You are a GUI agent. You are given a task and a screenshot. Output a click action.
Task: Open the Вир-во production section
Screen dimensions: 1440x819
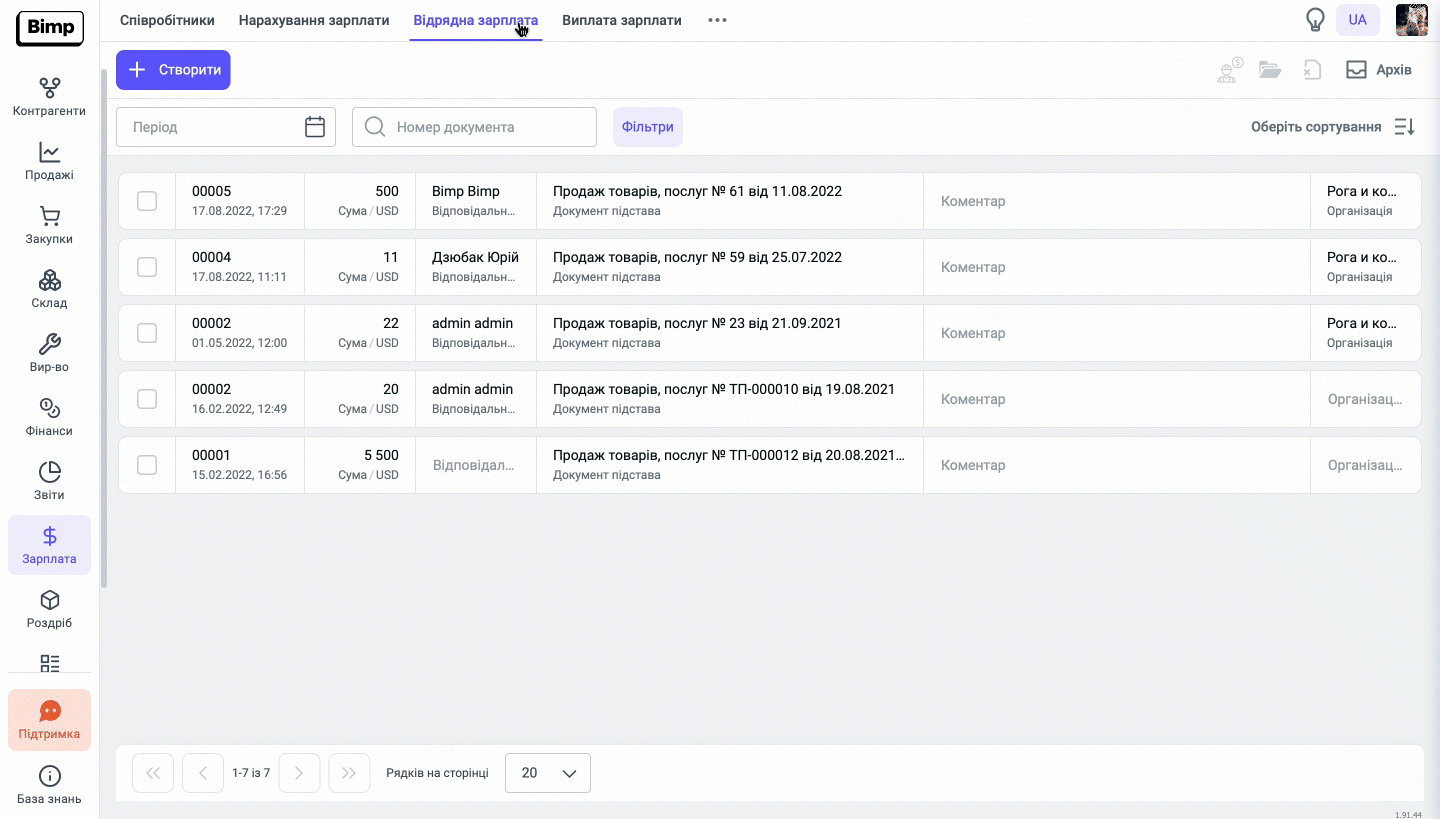49,354
